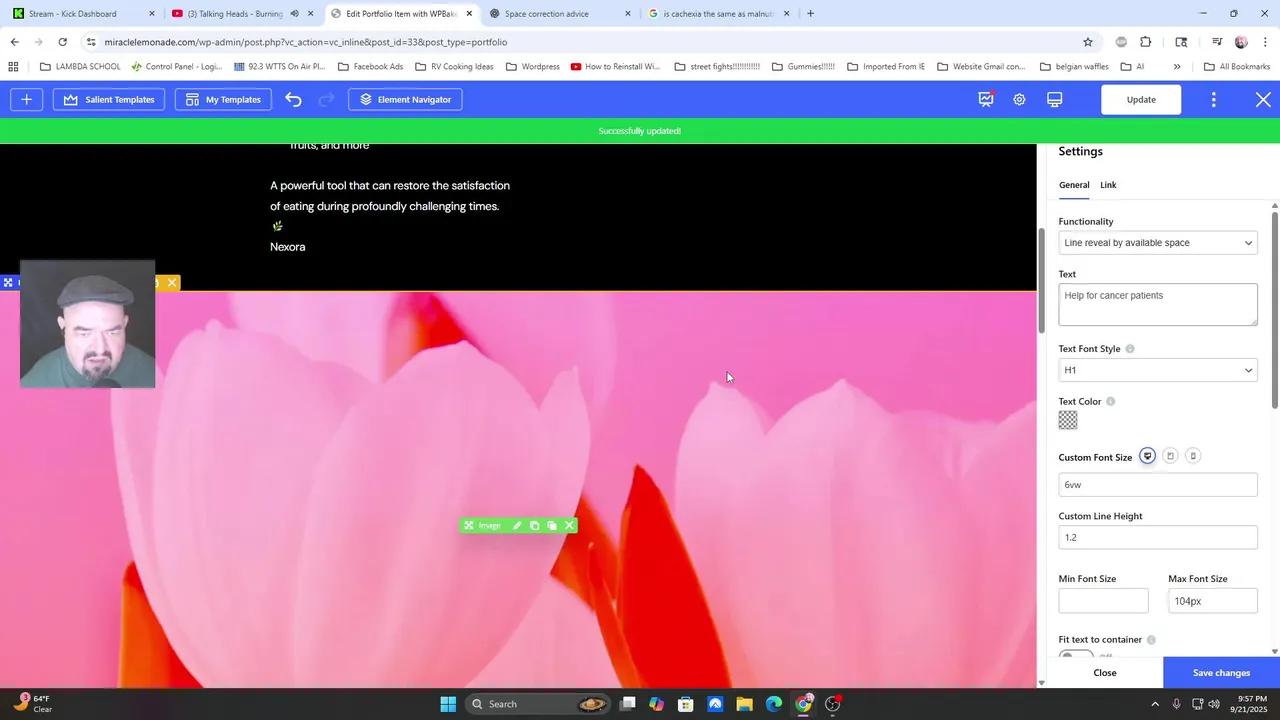Open the Windows Start menu

pos(448,704)
